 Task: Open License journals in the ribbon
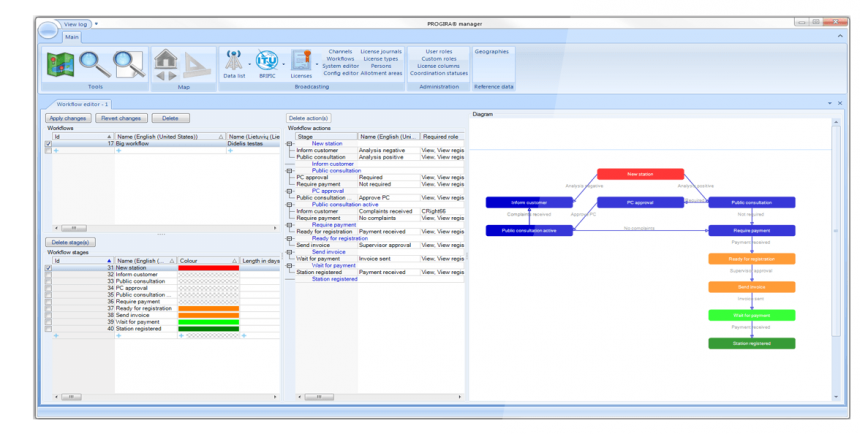381,52
